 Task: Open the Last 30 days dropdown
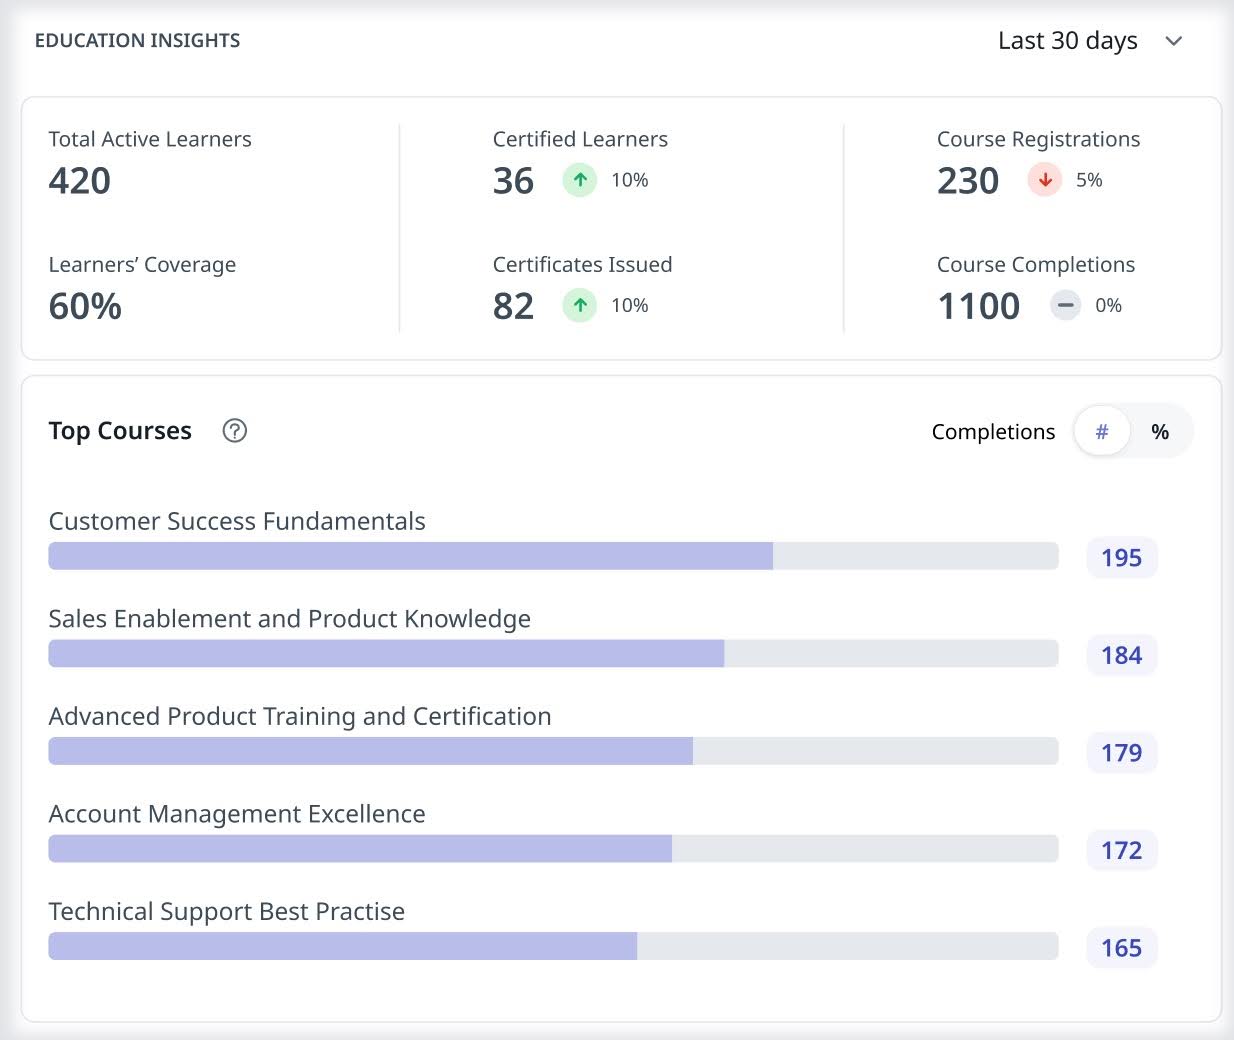pos(1068,41)
